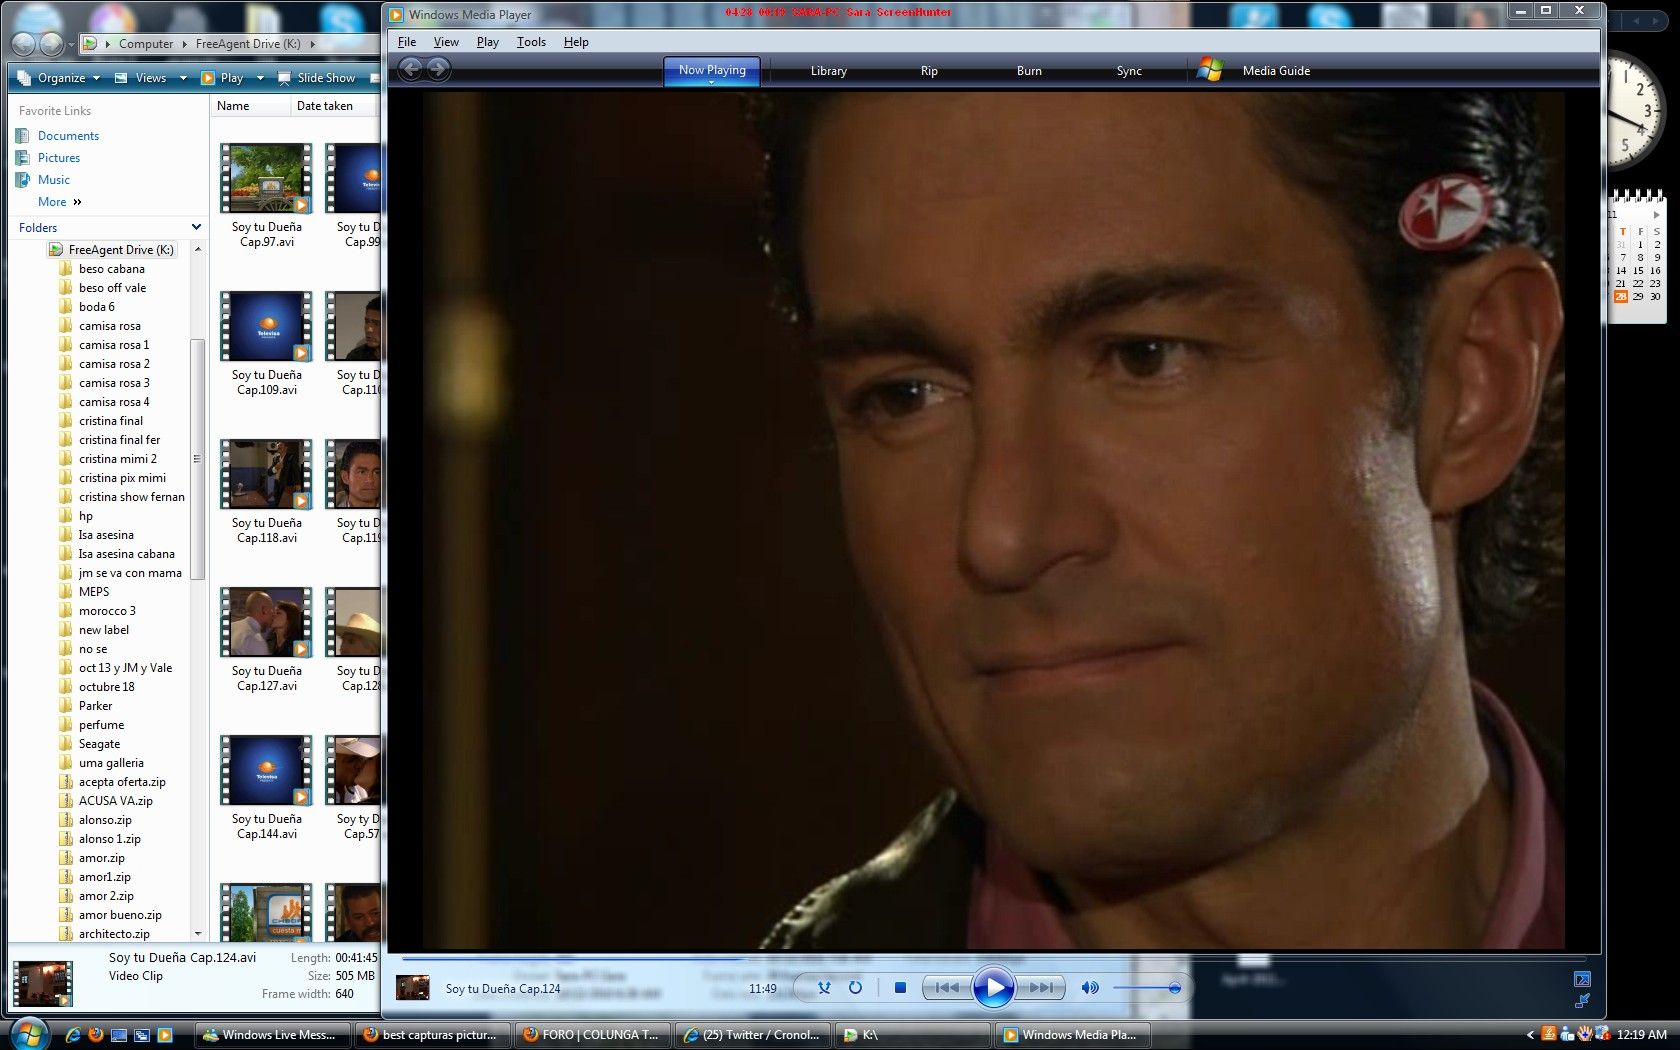
Task: Select the Soy tu Dueña Cap.127.avi thumbnail
Action: (x=266, y=623)
